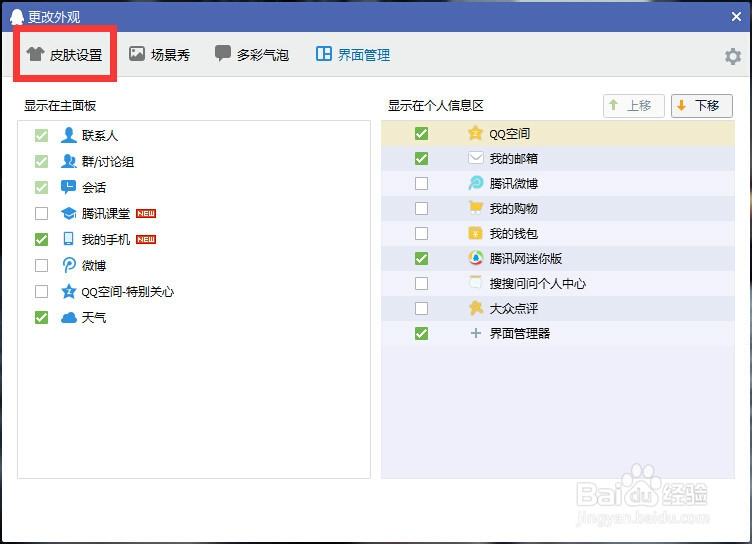The width and height of the screenshot is (752, 544).
Task: Click the 腾讯课堂 graduation cap icon
Action: [69, 213]
